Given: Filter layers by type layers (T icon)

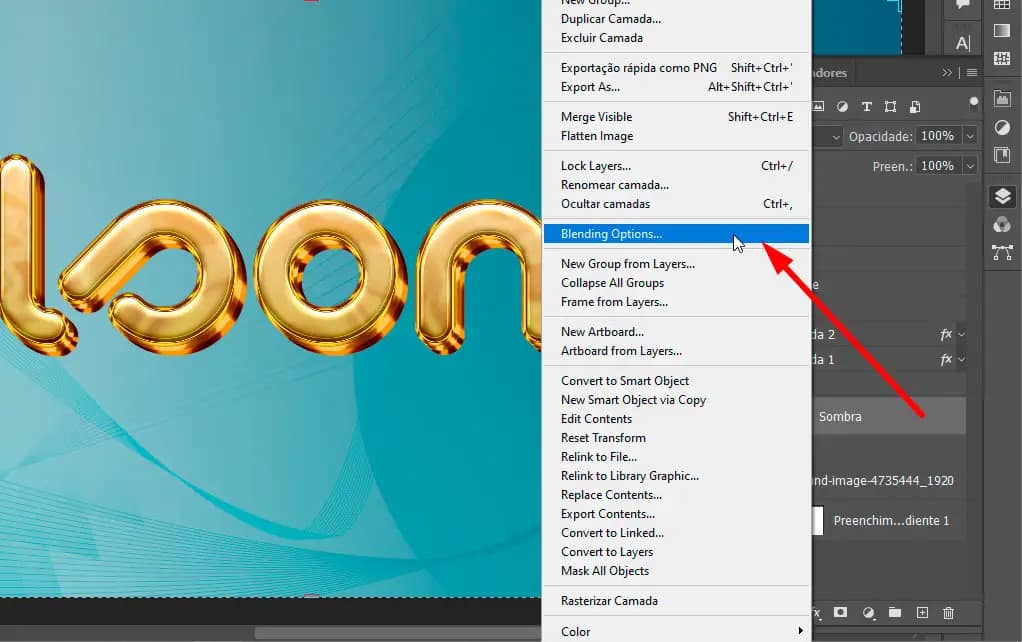Looking at the screenshot, I should [x=866, y=106].
